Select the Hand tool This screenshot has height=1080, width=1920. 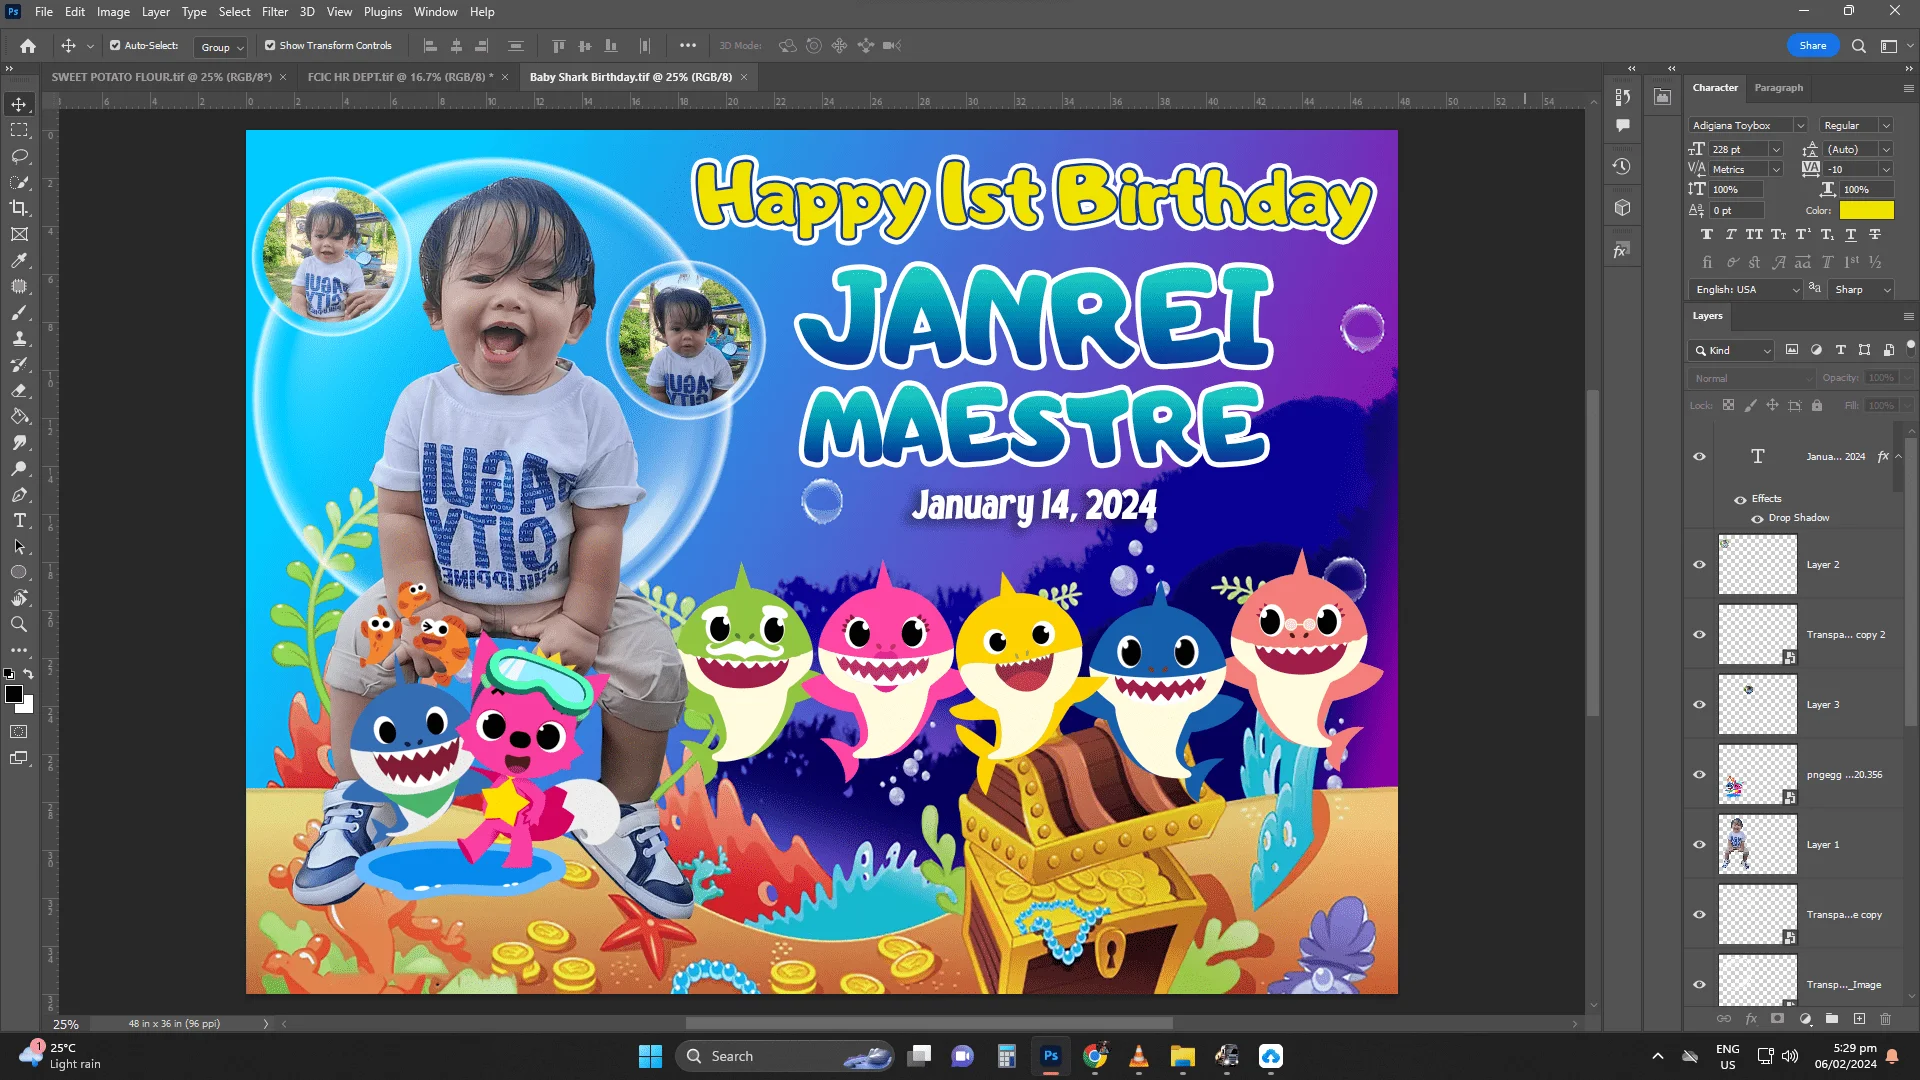(x=19, y=598)
